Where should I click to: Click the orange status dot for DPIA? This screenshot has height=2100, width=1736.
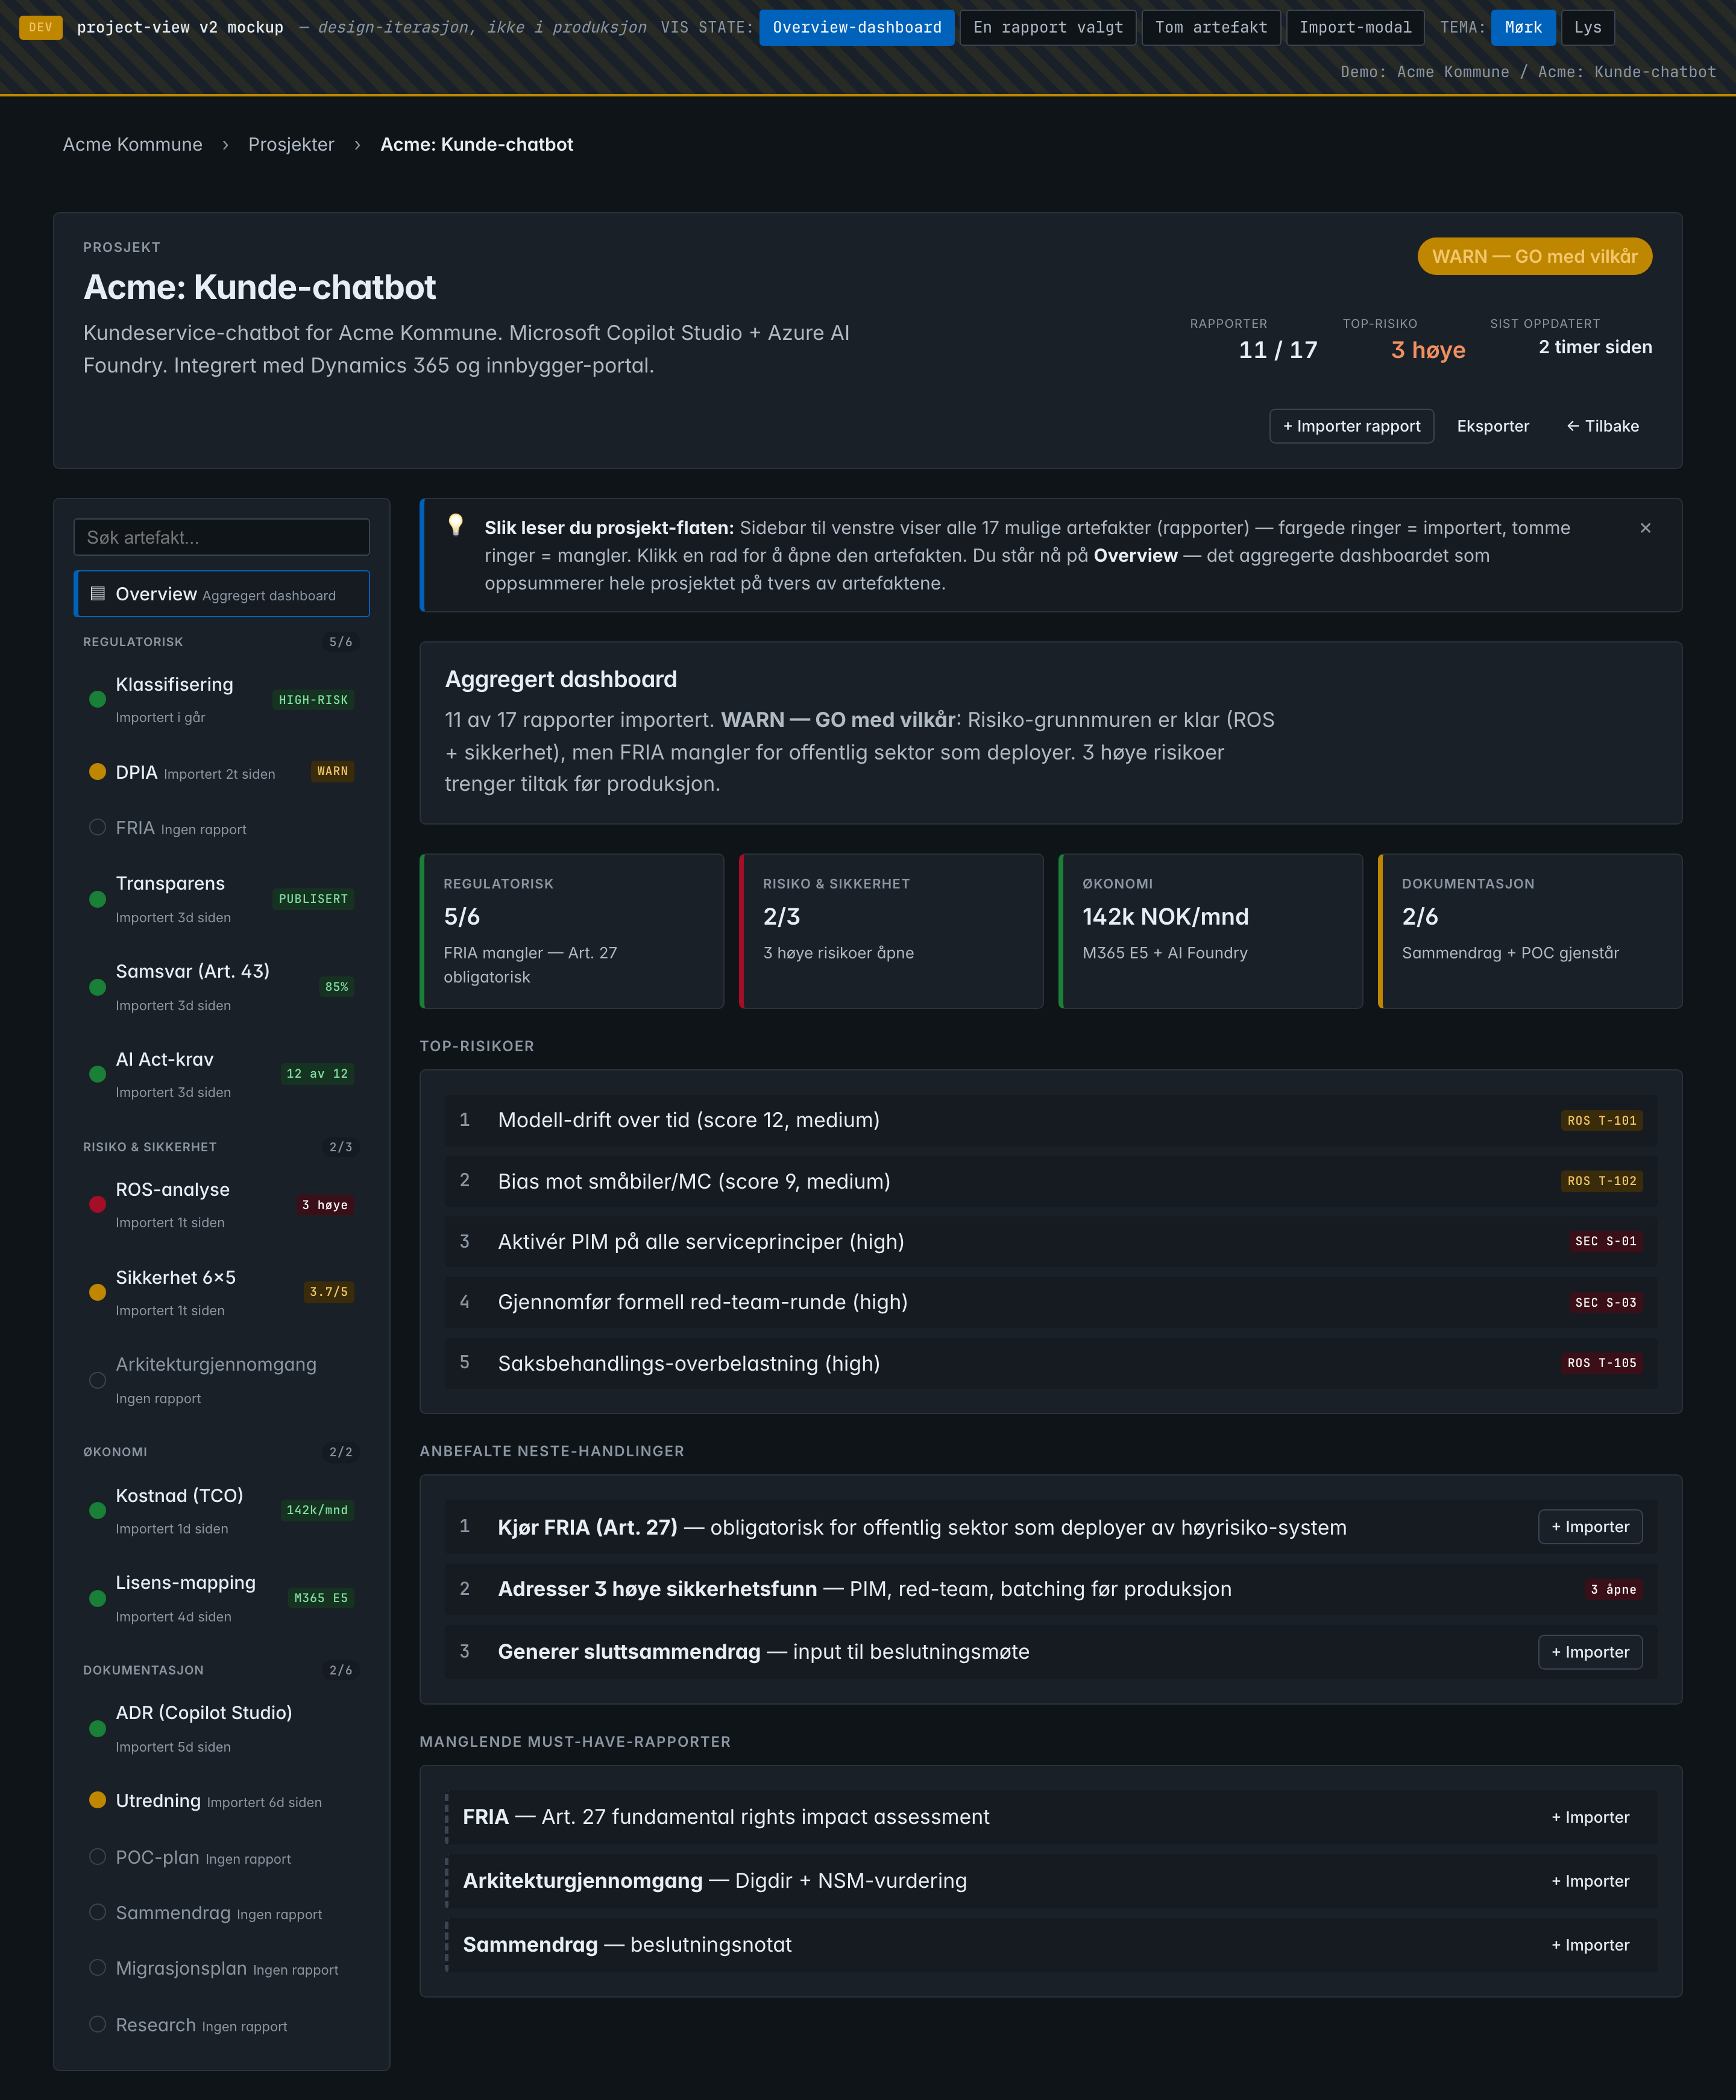click(97, 771)
